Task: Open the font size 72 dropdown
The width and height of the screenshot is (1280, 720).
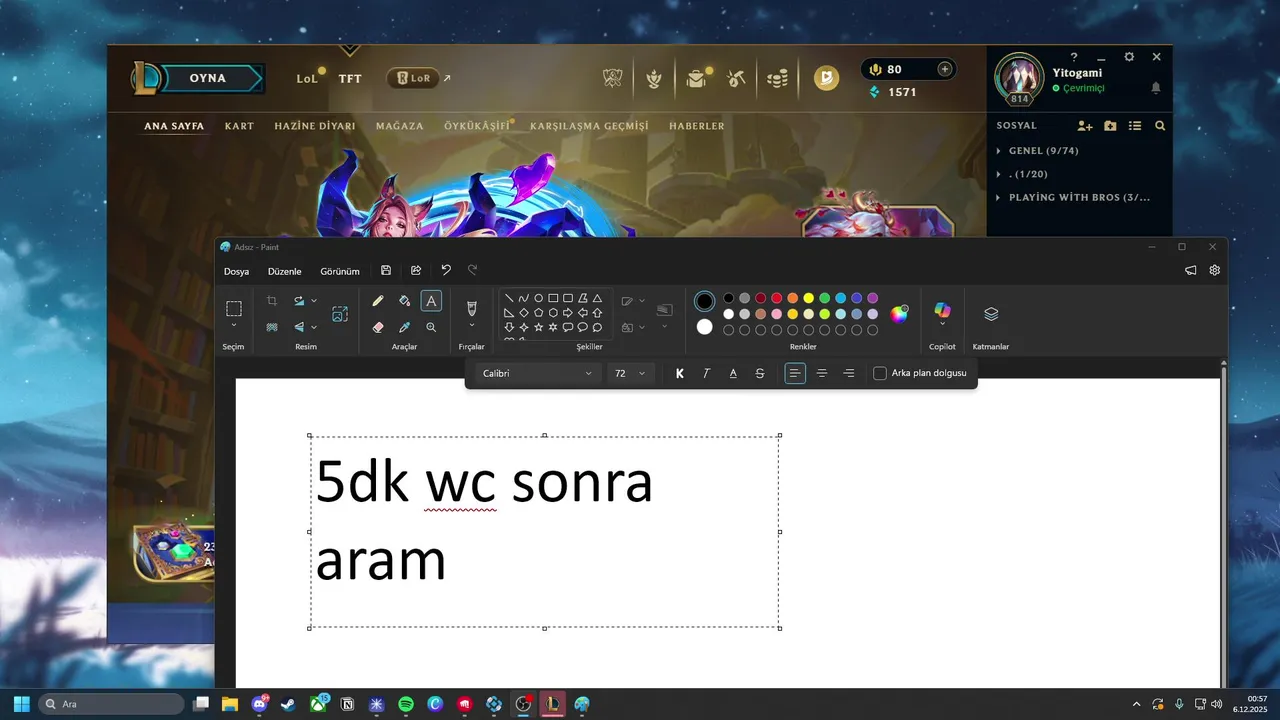Action: (x=630, y=373)
